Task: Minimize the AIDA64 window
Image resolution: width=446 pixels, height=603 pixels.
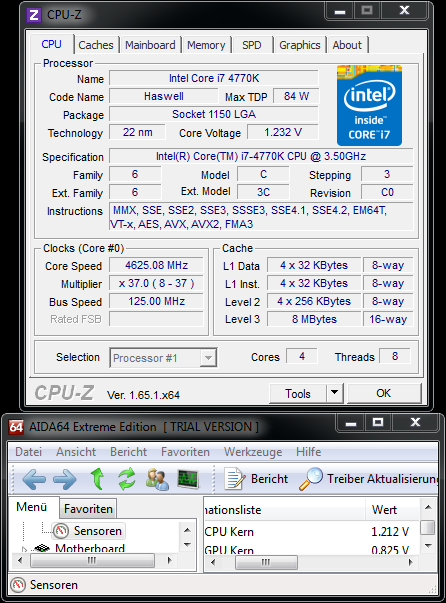Action: click(351, 423)
